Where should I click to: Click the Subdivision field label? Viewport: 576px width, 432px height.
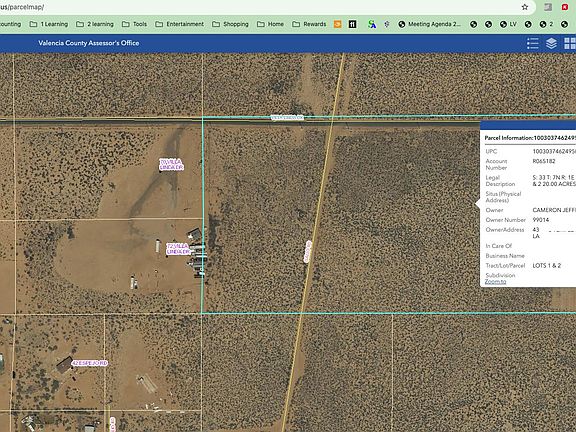coord(500,275)
